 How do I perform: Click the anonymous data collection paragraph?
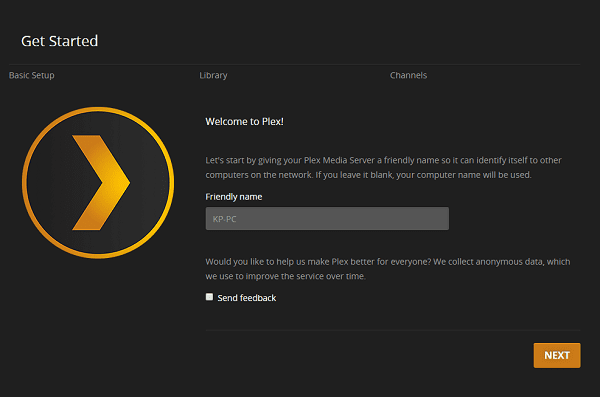pyautogui.click(x=388, y=269)
